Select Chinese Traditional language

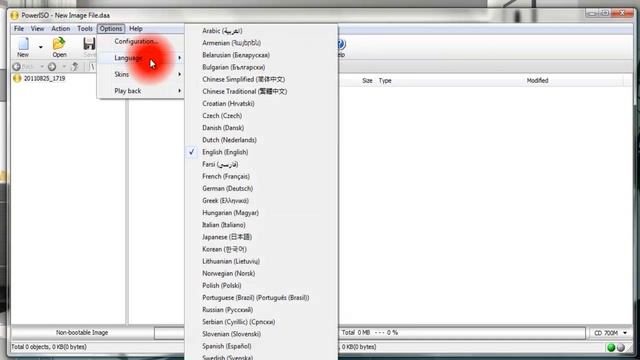click(x=261, y=91)
